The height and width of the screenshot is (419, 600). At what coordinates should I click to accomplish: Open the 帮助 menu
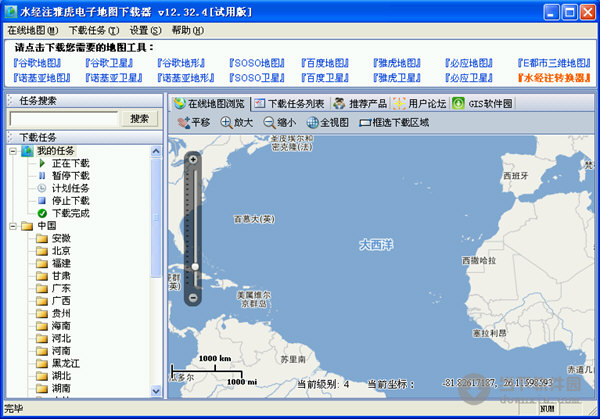188,30
